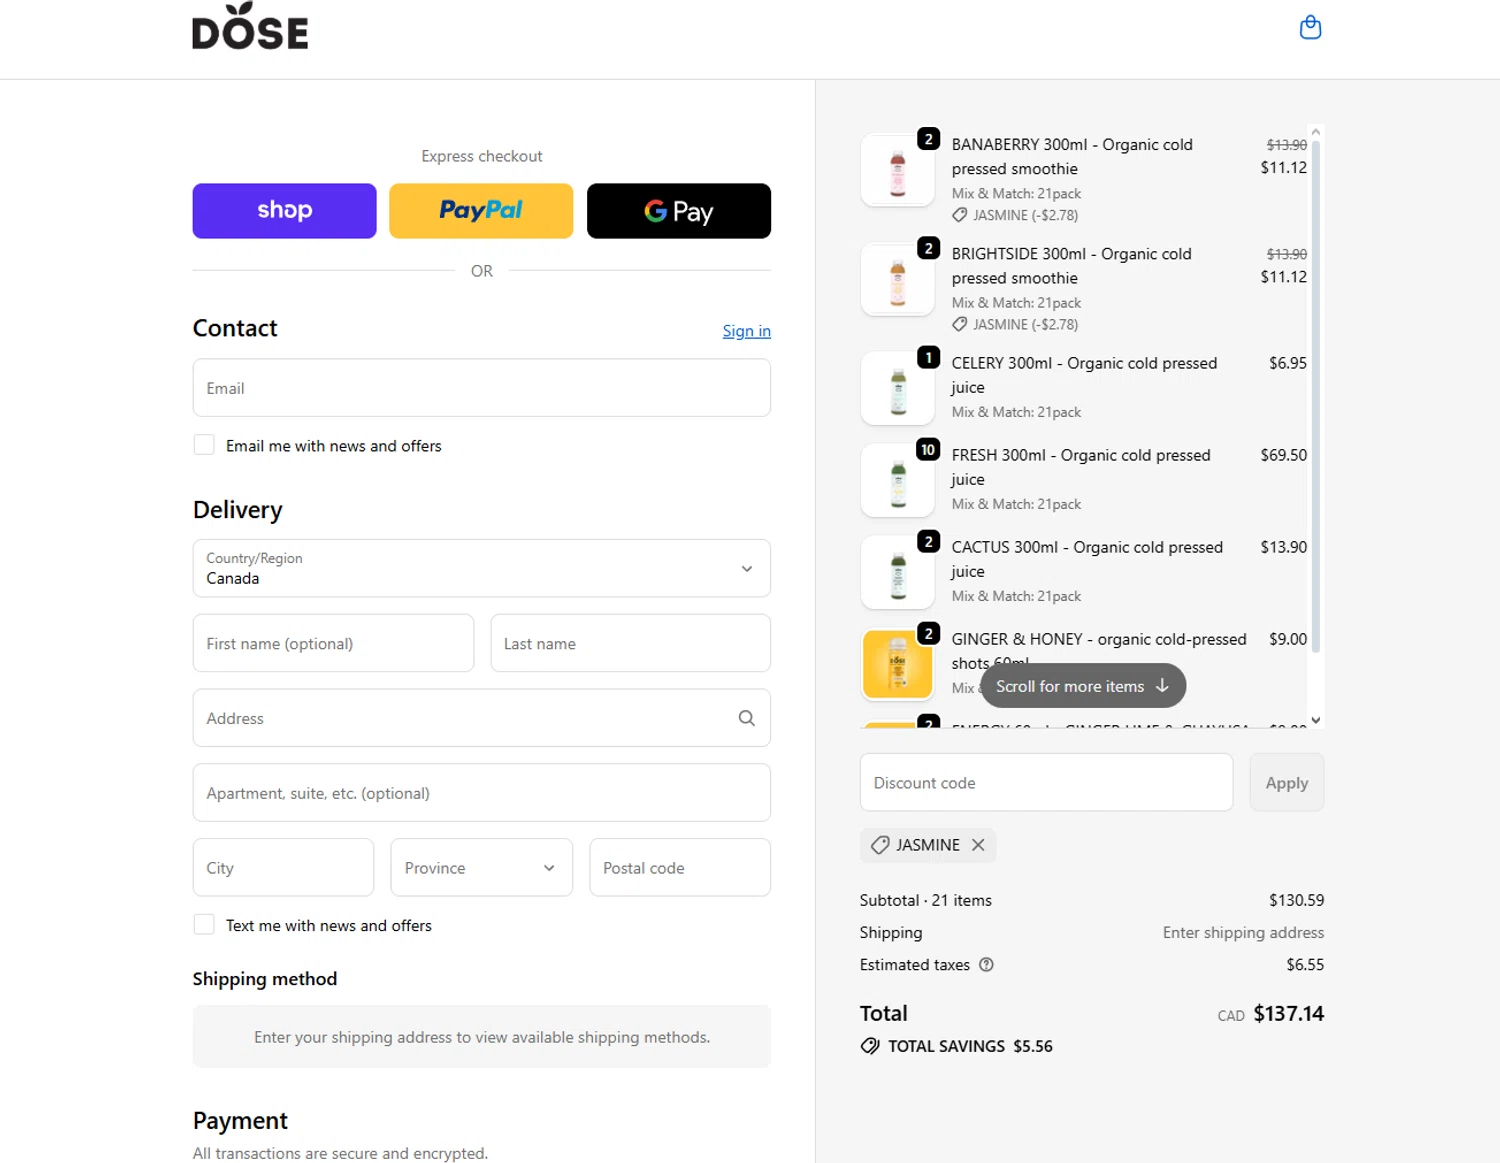Open the Province dropdown
Viewport: 1500px width, 1163px height.
coord(481,867)
